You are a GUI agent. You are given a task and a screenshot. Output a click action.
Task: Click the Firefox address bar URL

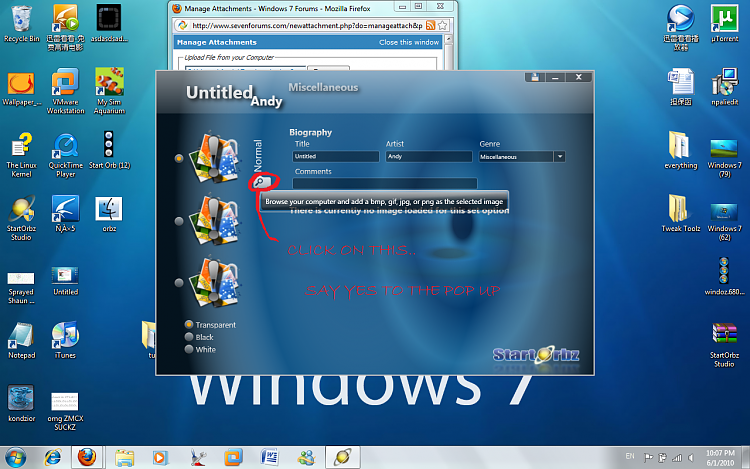click(307, 25)
